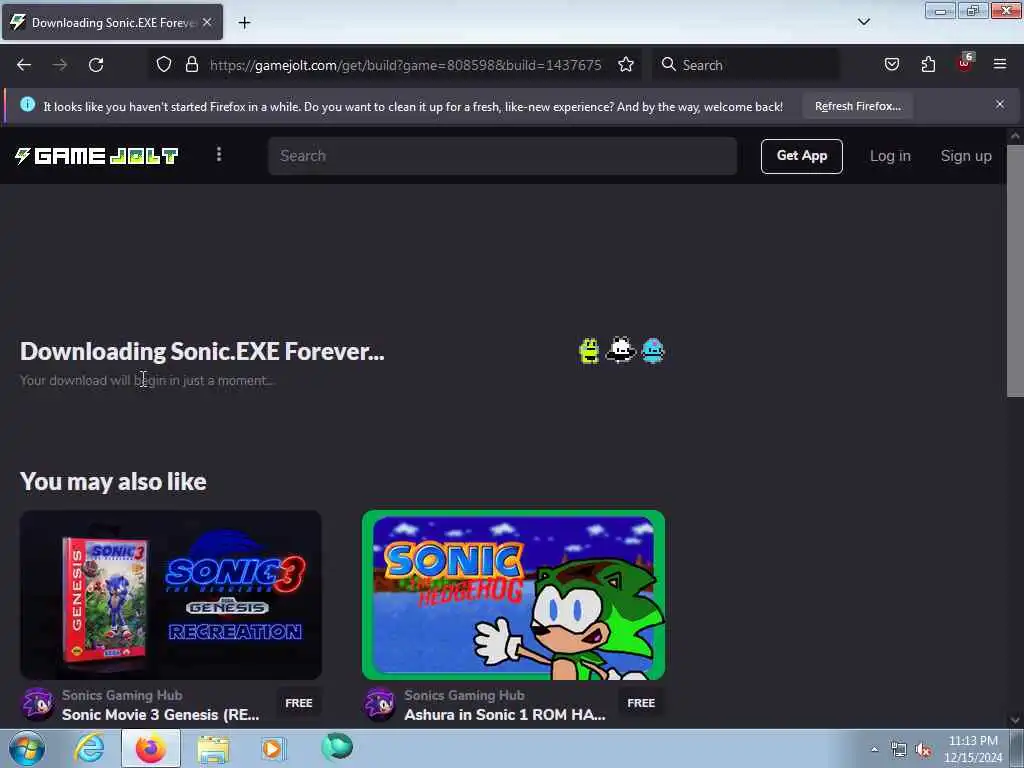Image resolution: width=1024 pixels, height=768 pixels.
Task: Open the uBlock extension icon
Action: pos(965,63)
